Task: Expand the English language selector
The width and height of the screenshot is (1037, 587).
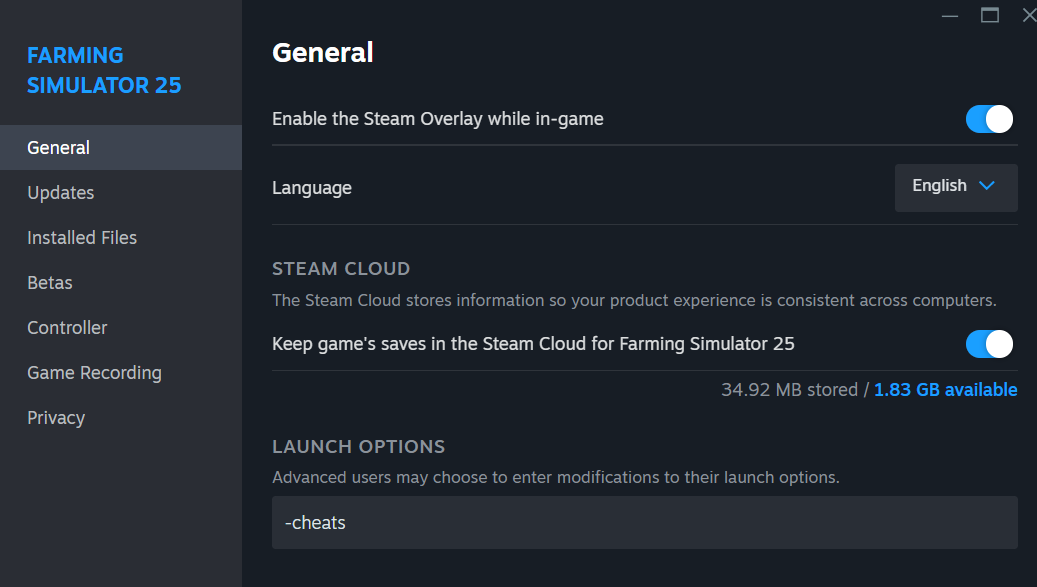Action: (955, 187)
